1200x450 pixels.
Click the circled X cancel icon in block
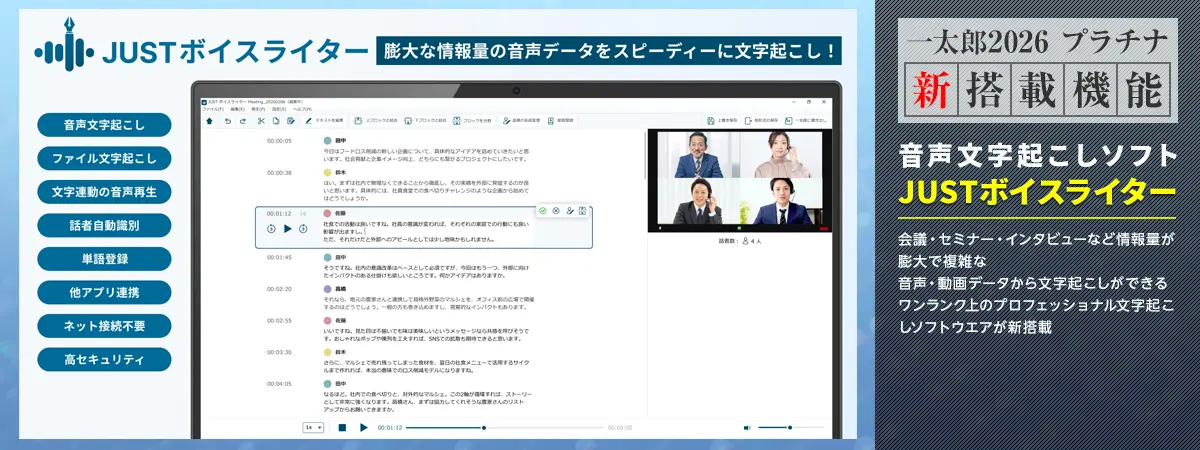[x=556, y=211]
